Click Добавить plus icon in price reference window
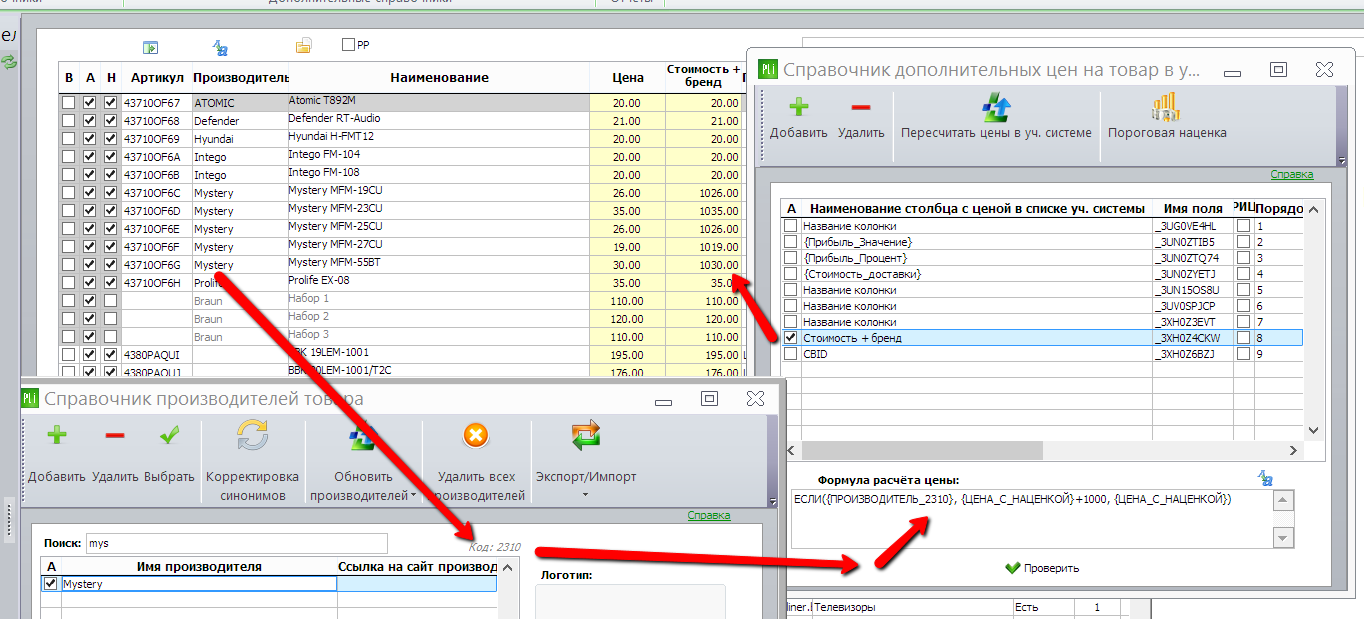The width and height of the screenshot is (1364, 619). pyautogui.click(x=799, y=108)
